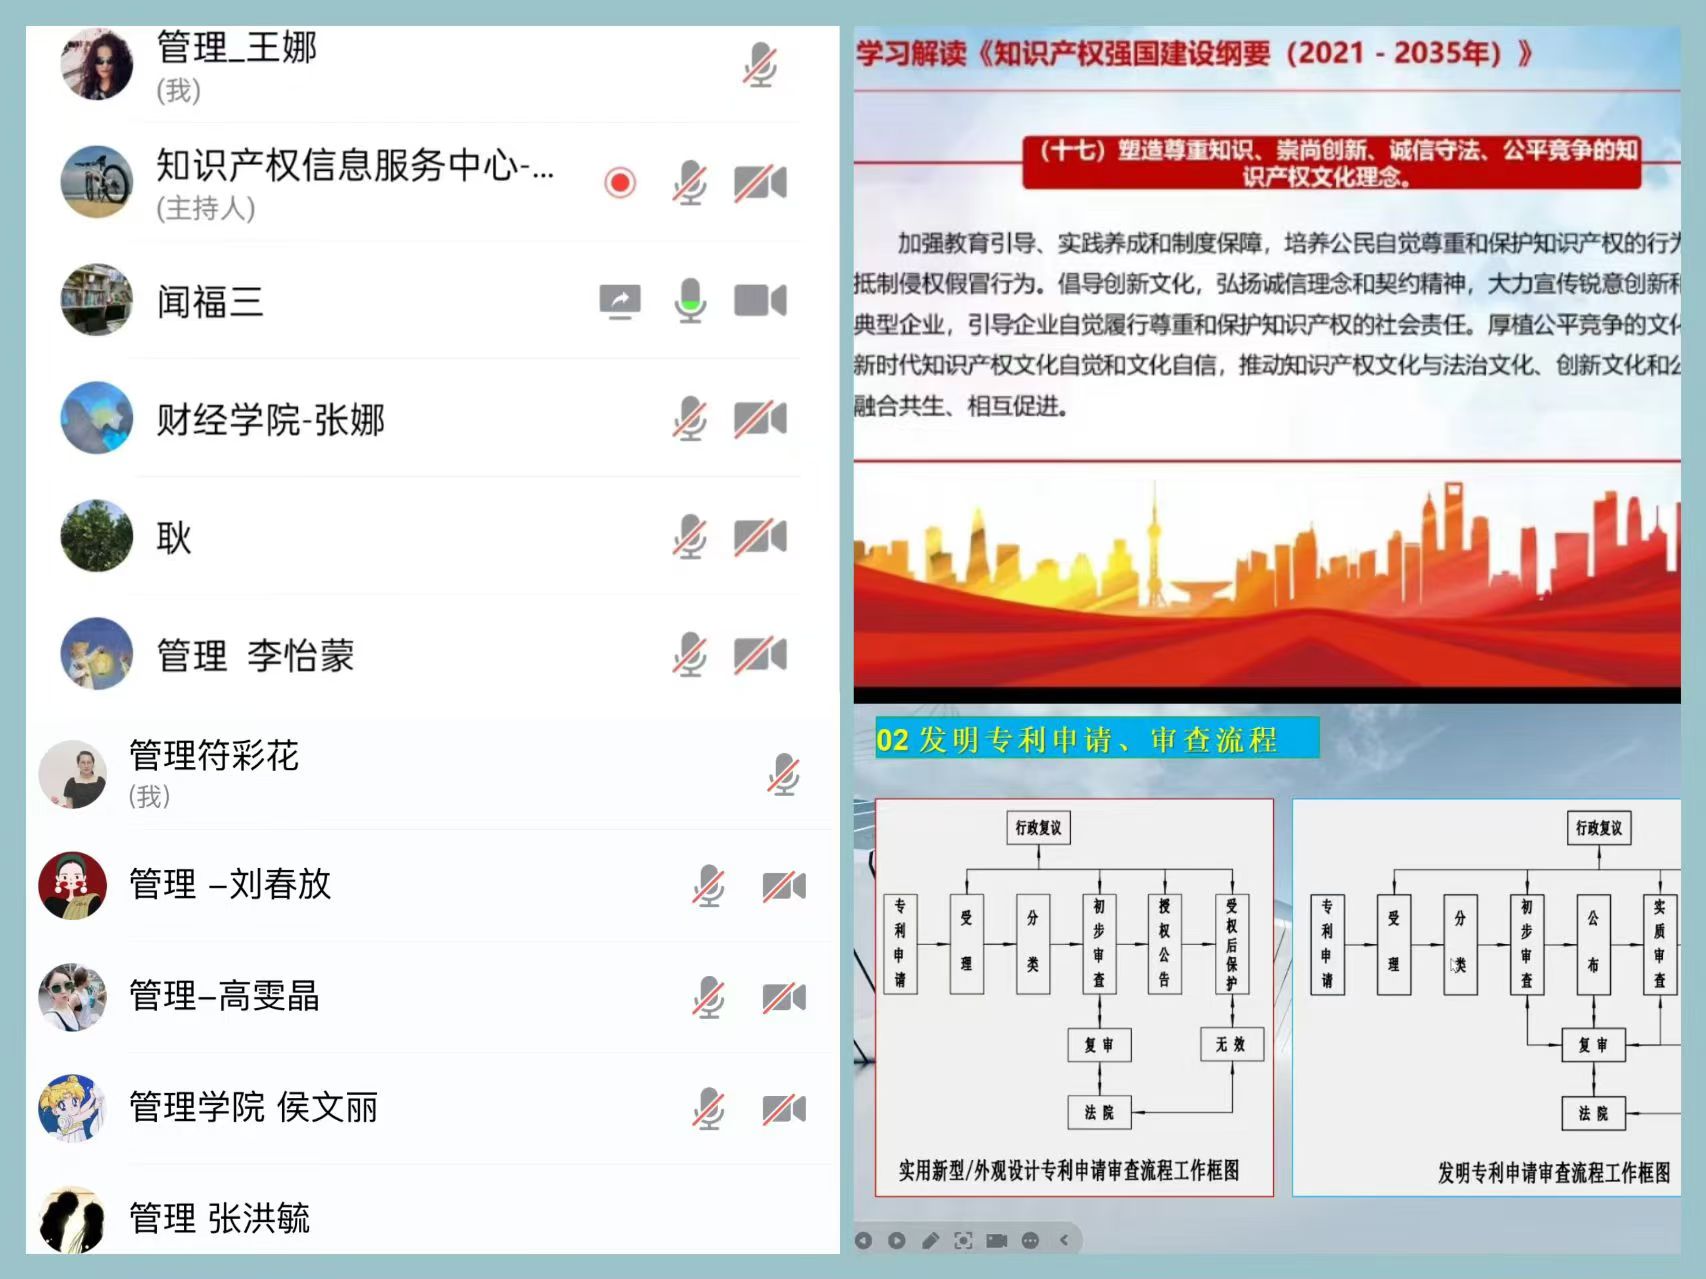Turn off the camera of 闻福三

(762, 300)
